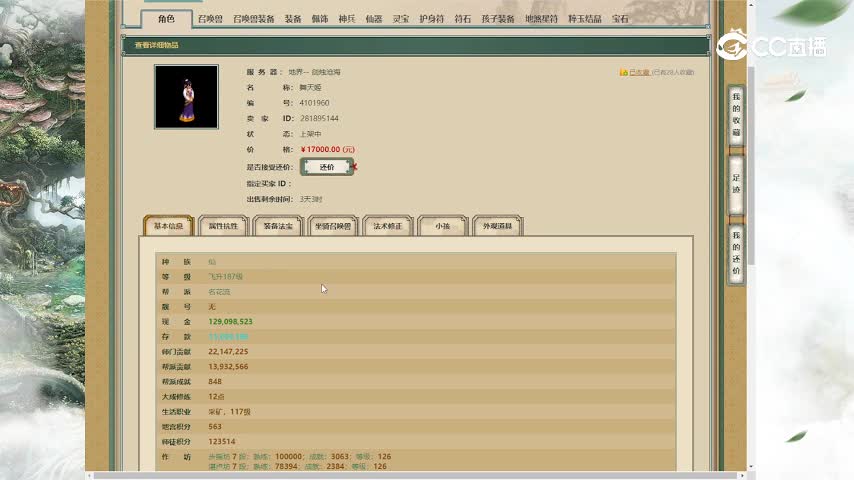The image size is (854, 480).
Task: Click the favorites star icon by 已收藏
Action: [x=624, y=72]
